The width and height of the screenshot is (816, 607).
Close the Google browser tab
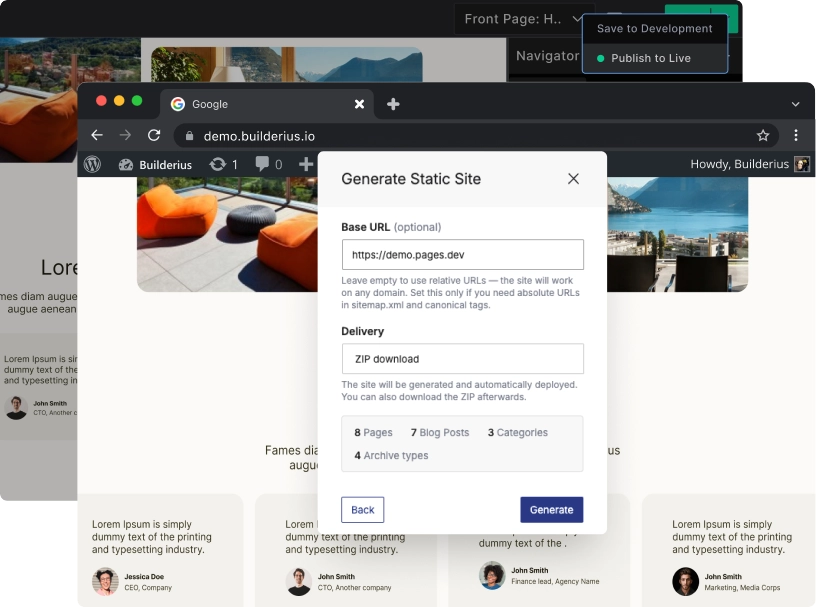[359, 104]
